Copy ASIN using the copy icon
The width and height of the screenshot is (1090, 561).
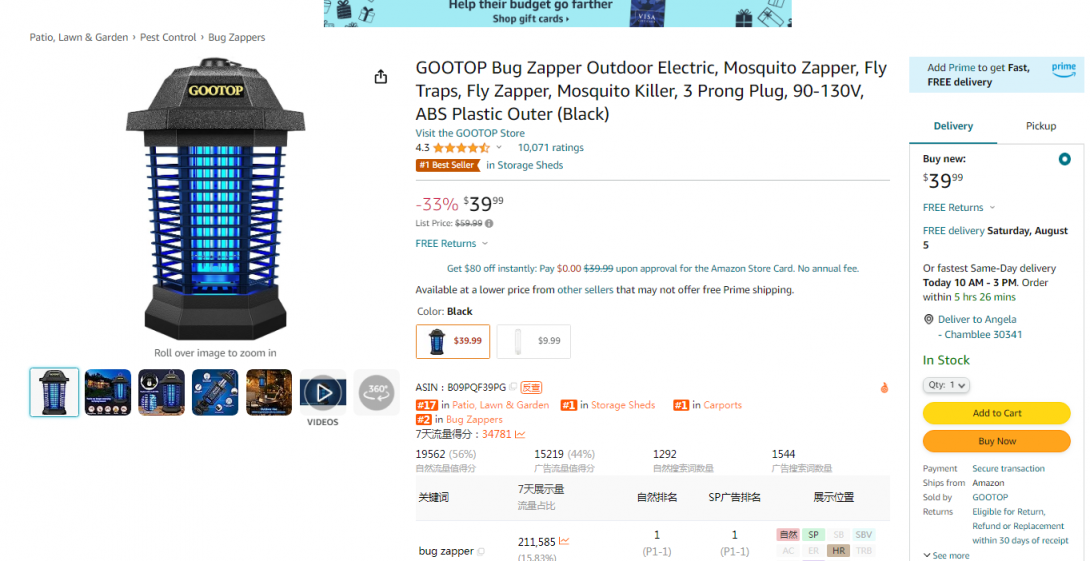coord(513,387)
